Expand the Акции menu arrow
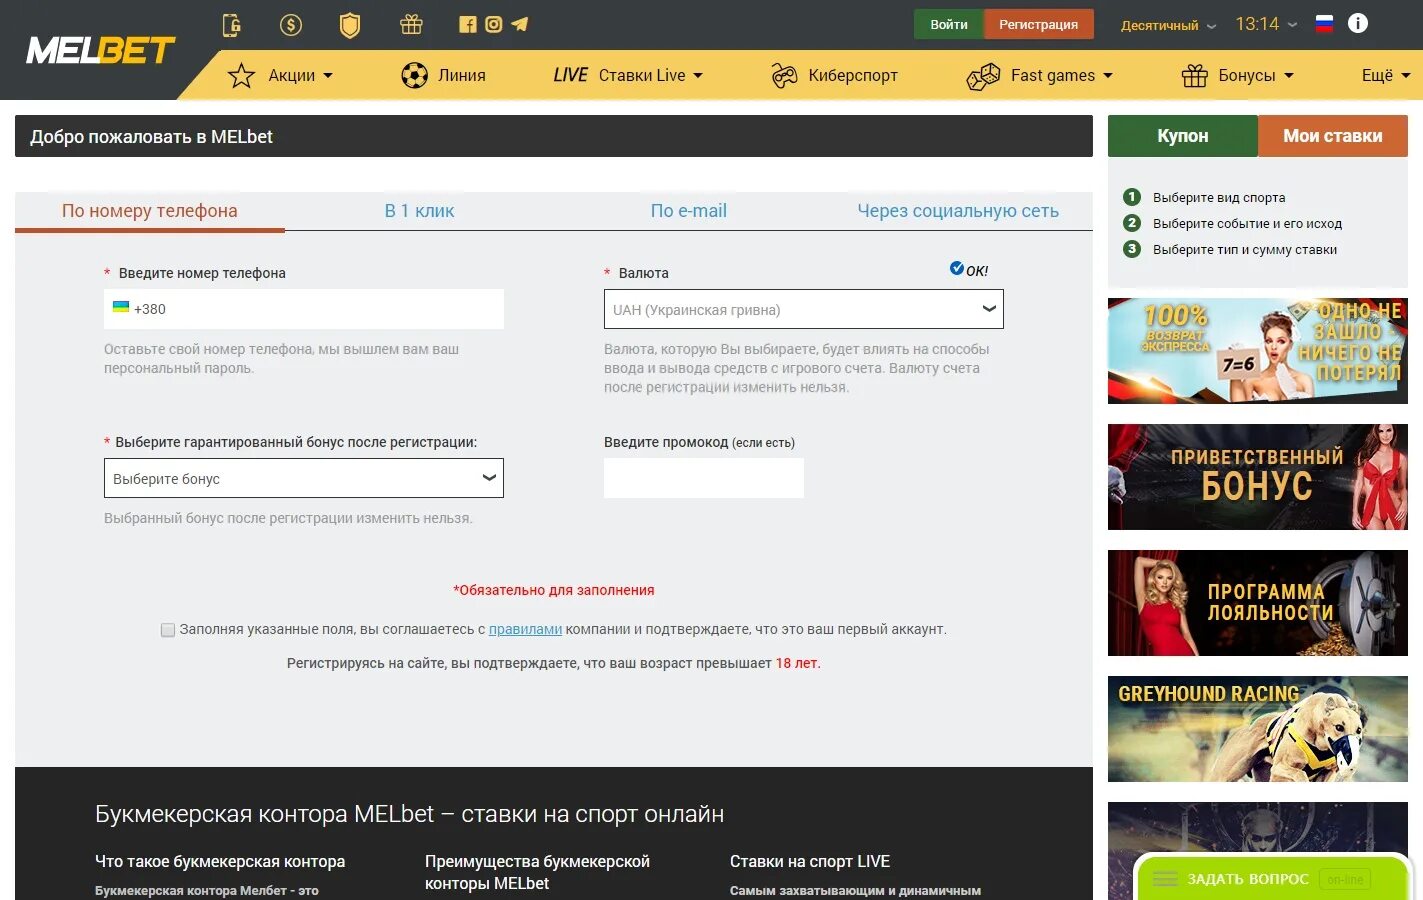 pos(328,76)
